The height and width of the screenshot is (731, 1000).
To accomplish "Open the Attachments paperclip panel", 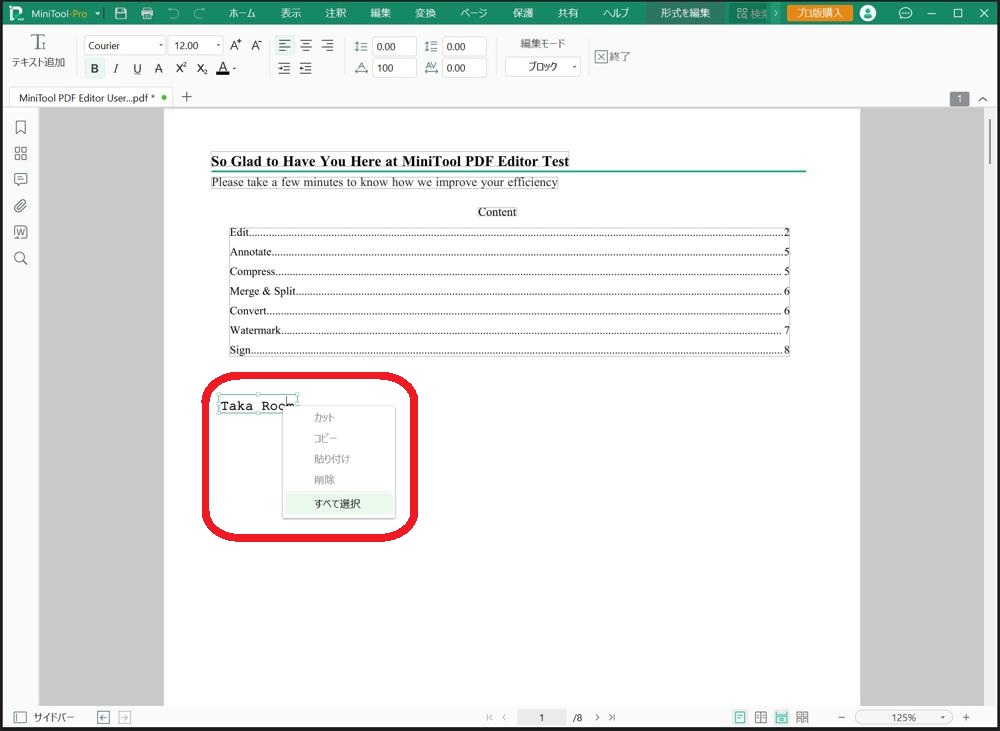I will tap(20, 206).
